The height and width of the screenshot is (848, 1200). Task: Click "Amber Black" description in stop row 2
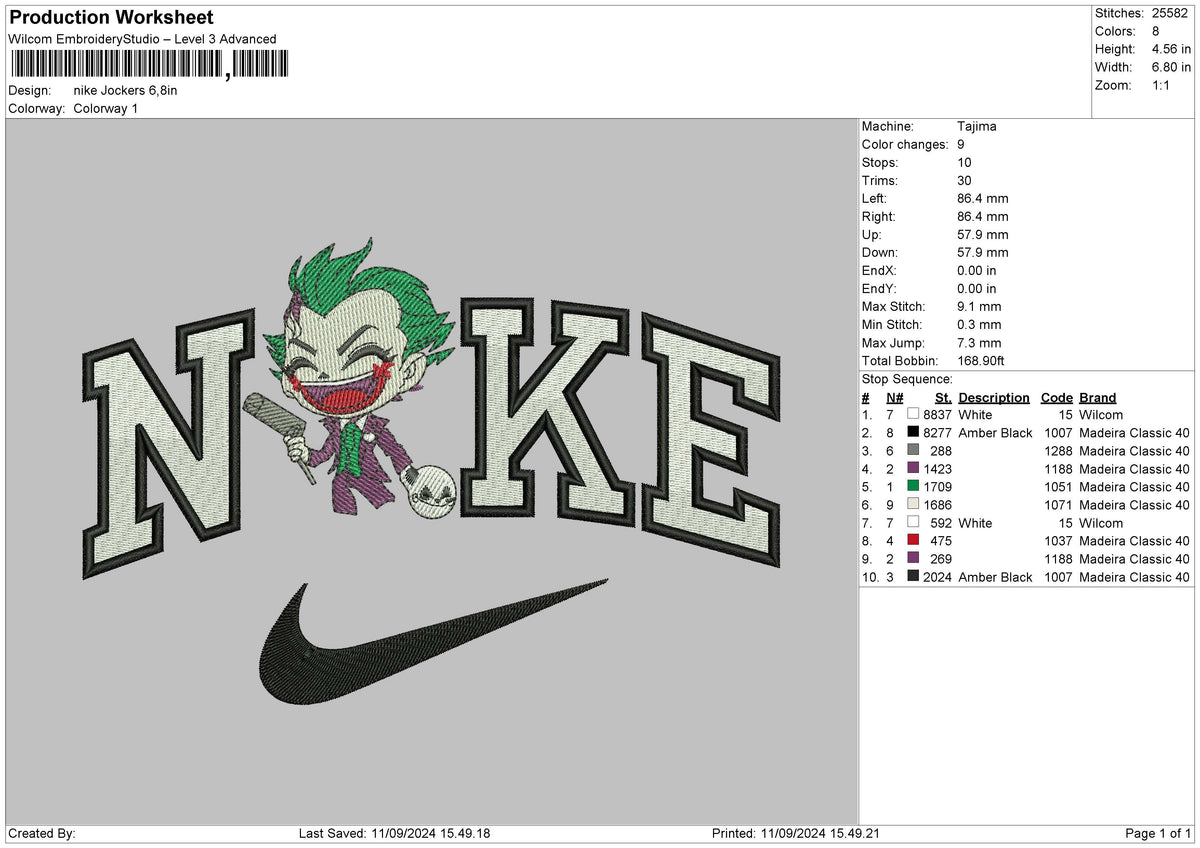coord(995,432)
